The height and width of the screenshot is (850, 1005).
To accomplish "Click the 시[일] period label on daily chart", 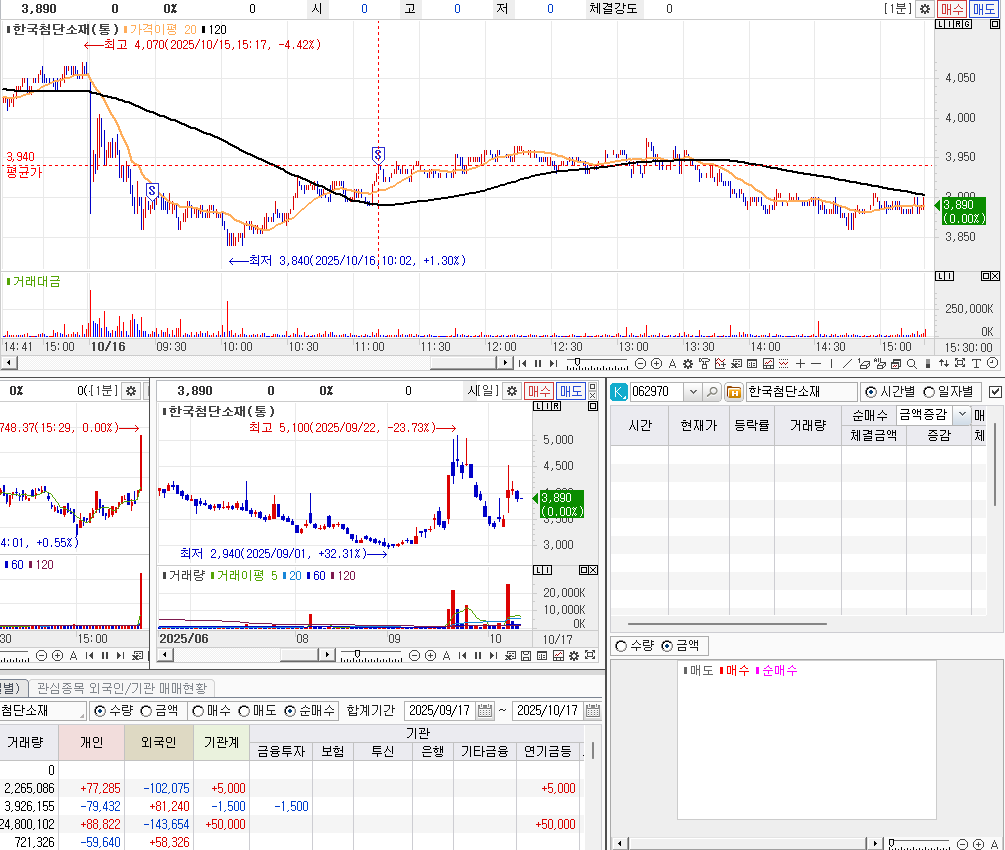I will (483, 390).
